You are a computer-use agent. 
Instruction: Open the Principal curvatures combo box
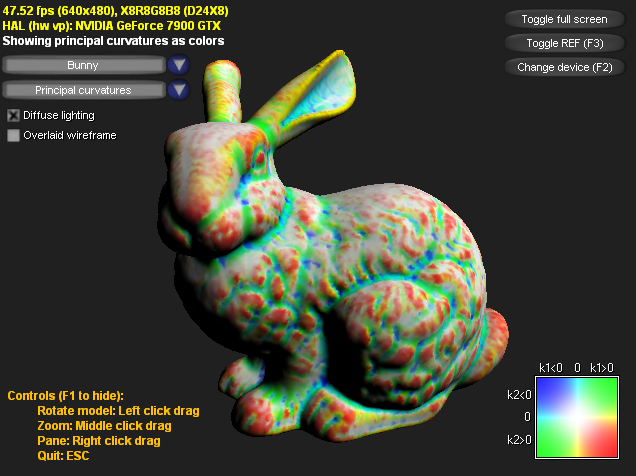[x=84, y=90]
